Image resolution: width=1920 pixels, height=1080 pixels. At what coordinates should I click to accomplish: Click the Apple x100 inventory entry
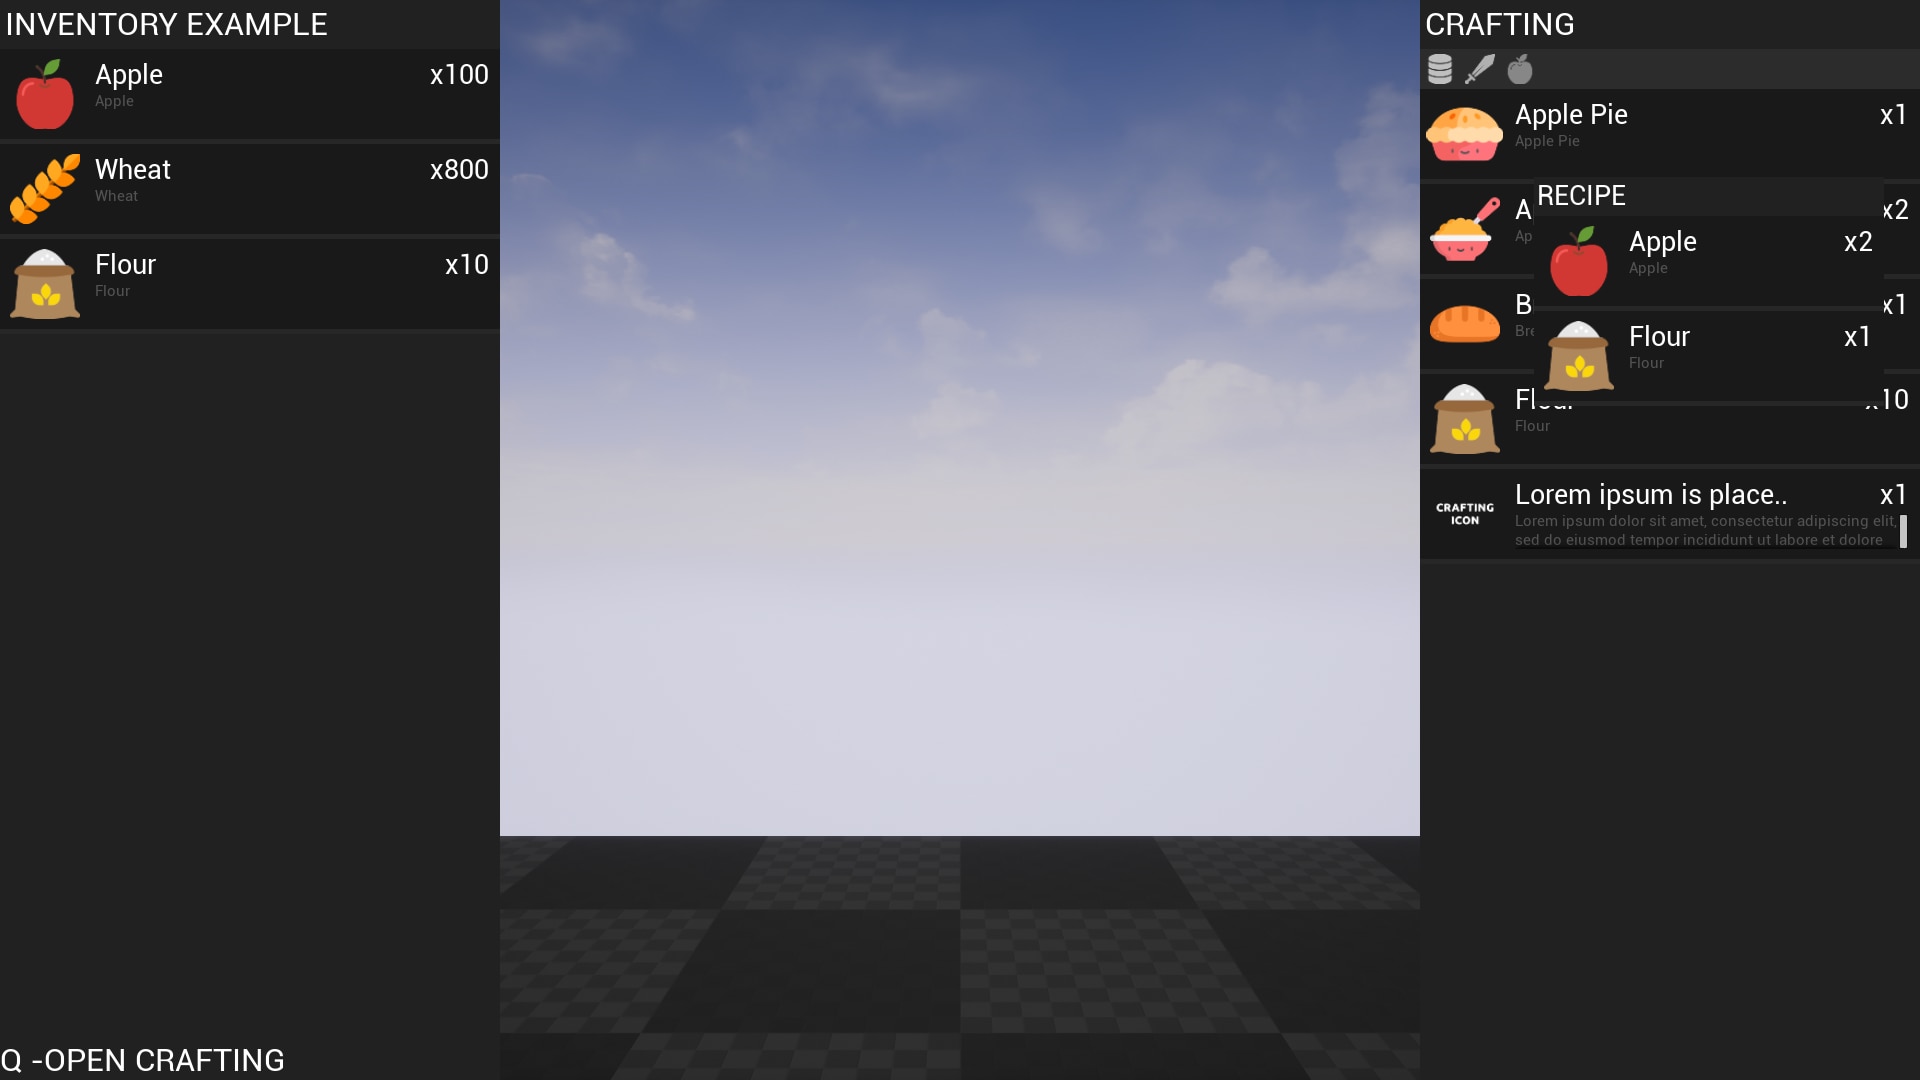point(249,84)
